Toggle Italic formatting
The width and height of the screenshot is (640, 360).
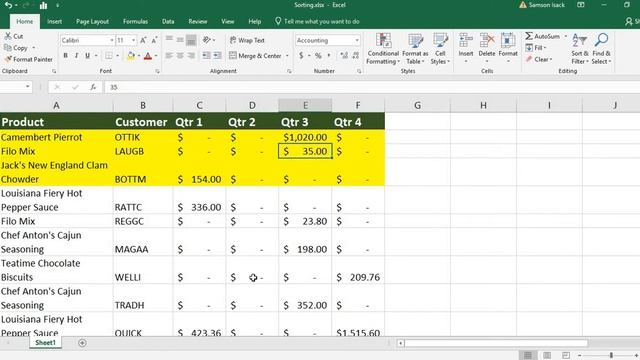pyautogui.click(x=76, y=56)
